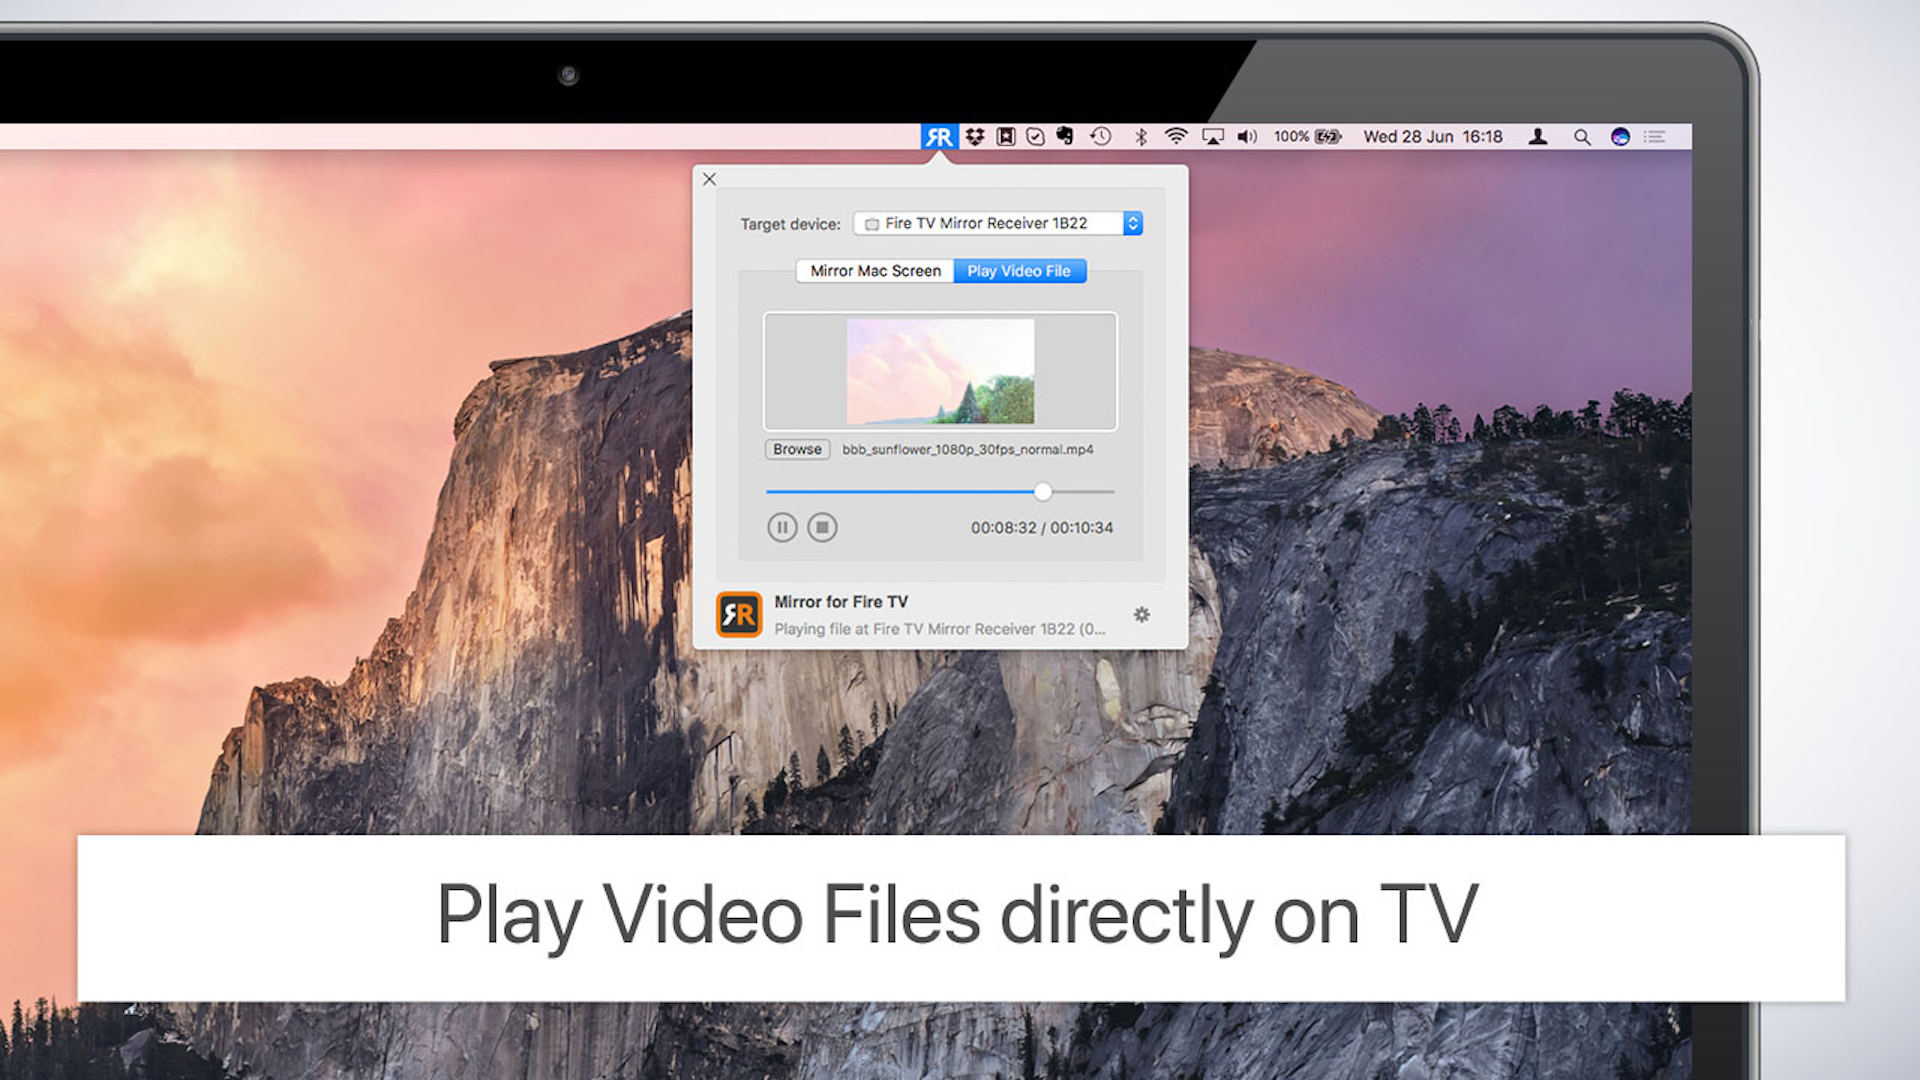Screen dimensions: 1920x1080
Task: Open the Bluetooth status menu
Action: point(1138,137)
